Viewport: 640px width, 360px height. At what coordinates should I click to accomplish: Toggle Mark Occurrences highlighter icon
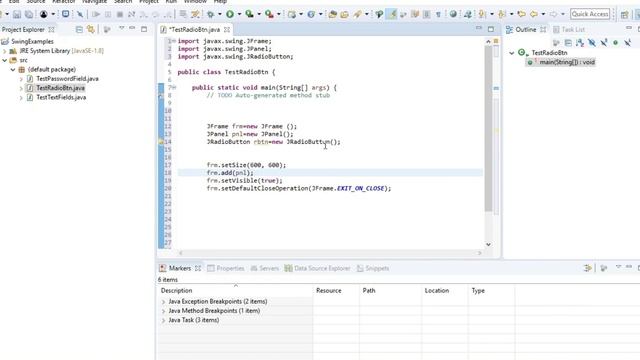pos(392,14)
